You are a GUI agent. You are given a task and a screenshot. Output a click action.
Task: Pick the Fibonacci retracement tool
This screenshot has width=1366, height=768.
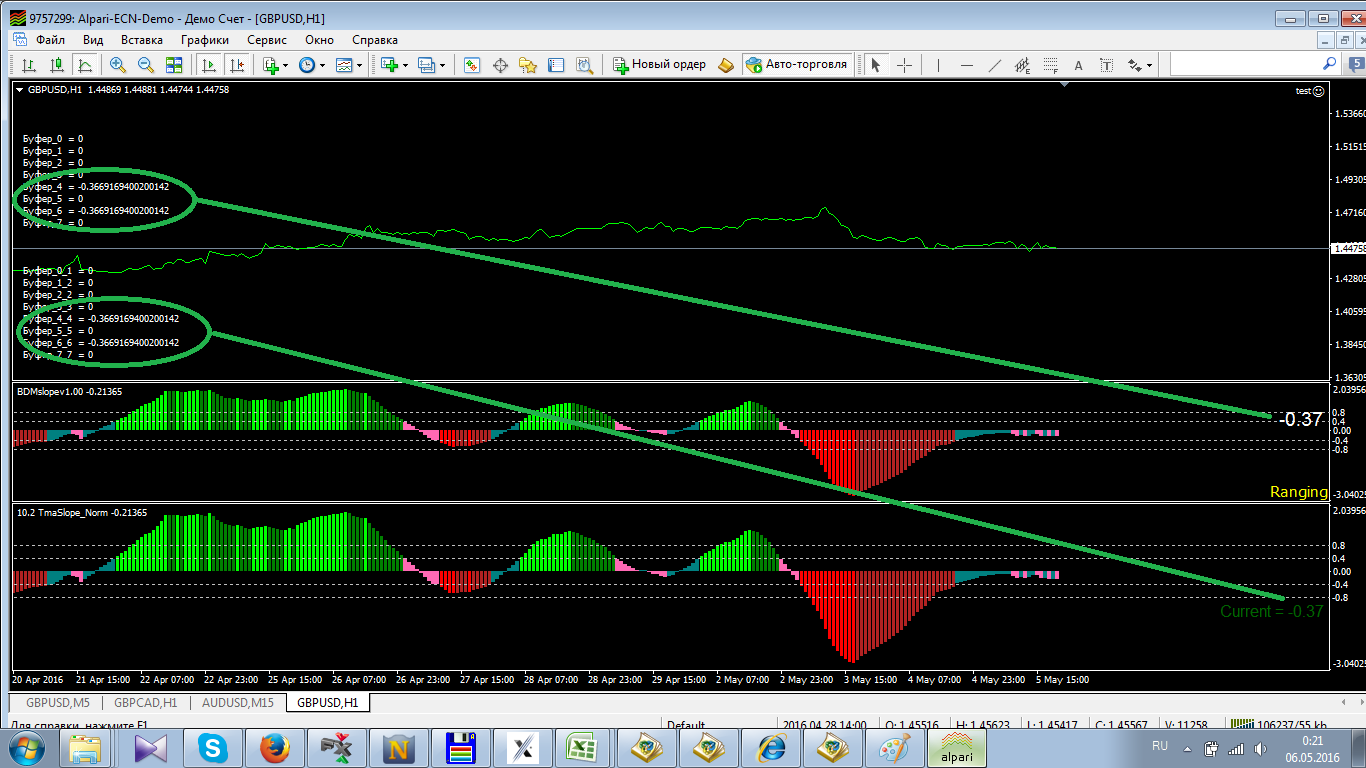1050,65
